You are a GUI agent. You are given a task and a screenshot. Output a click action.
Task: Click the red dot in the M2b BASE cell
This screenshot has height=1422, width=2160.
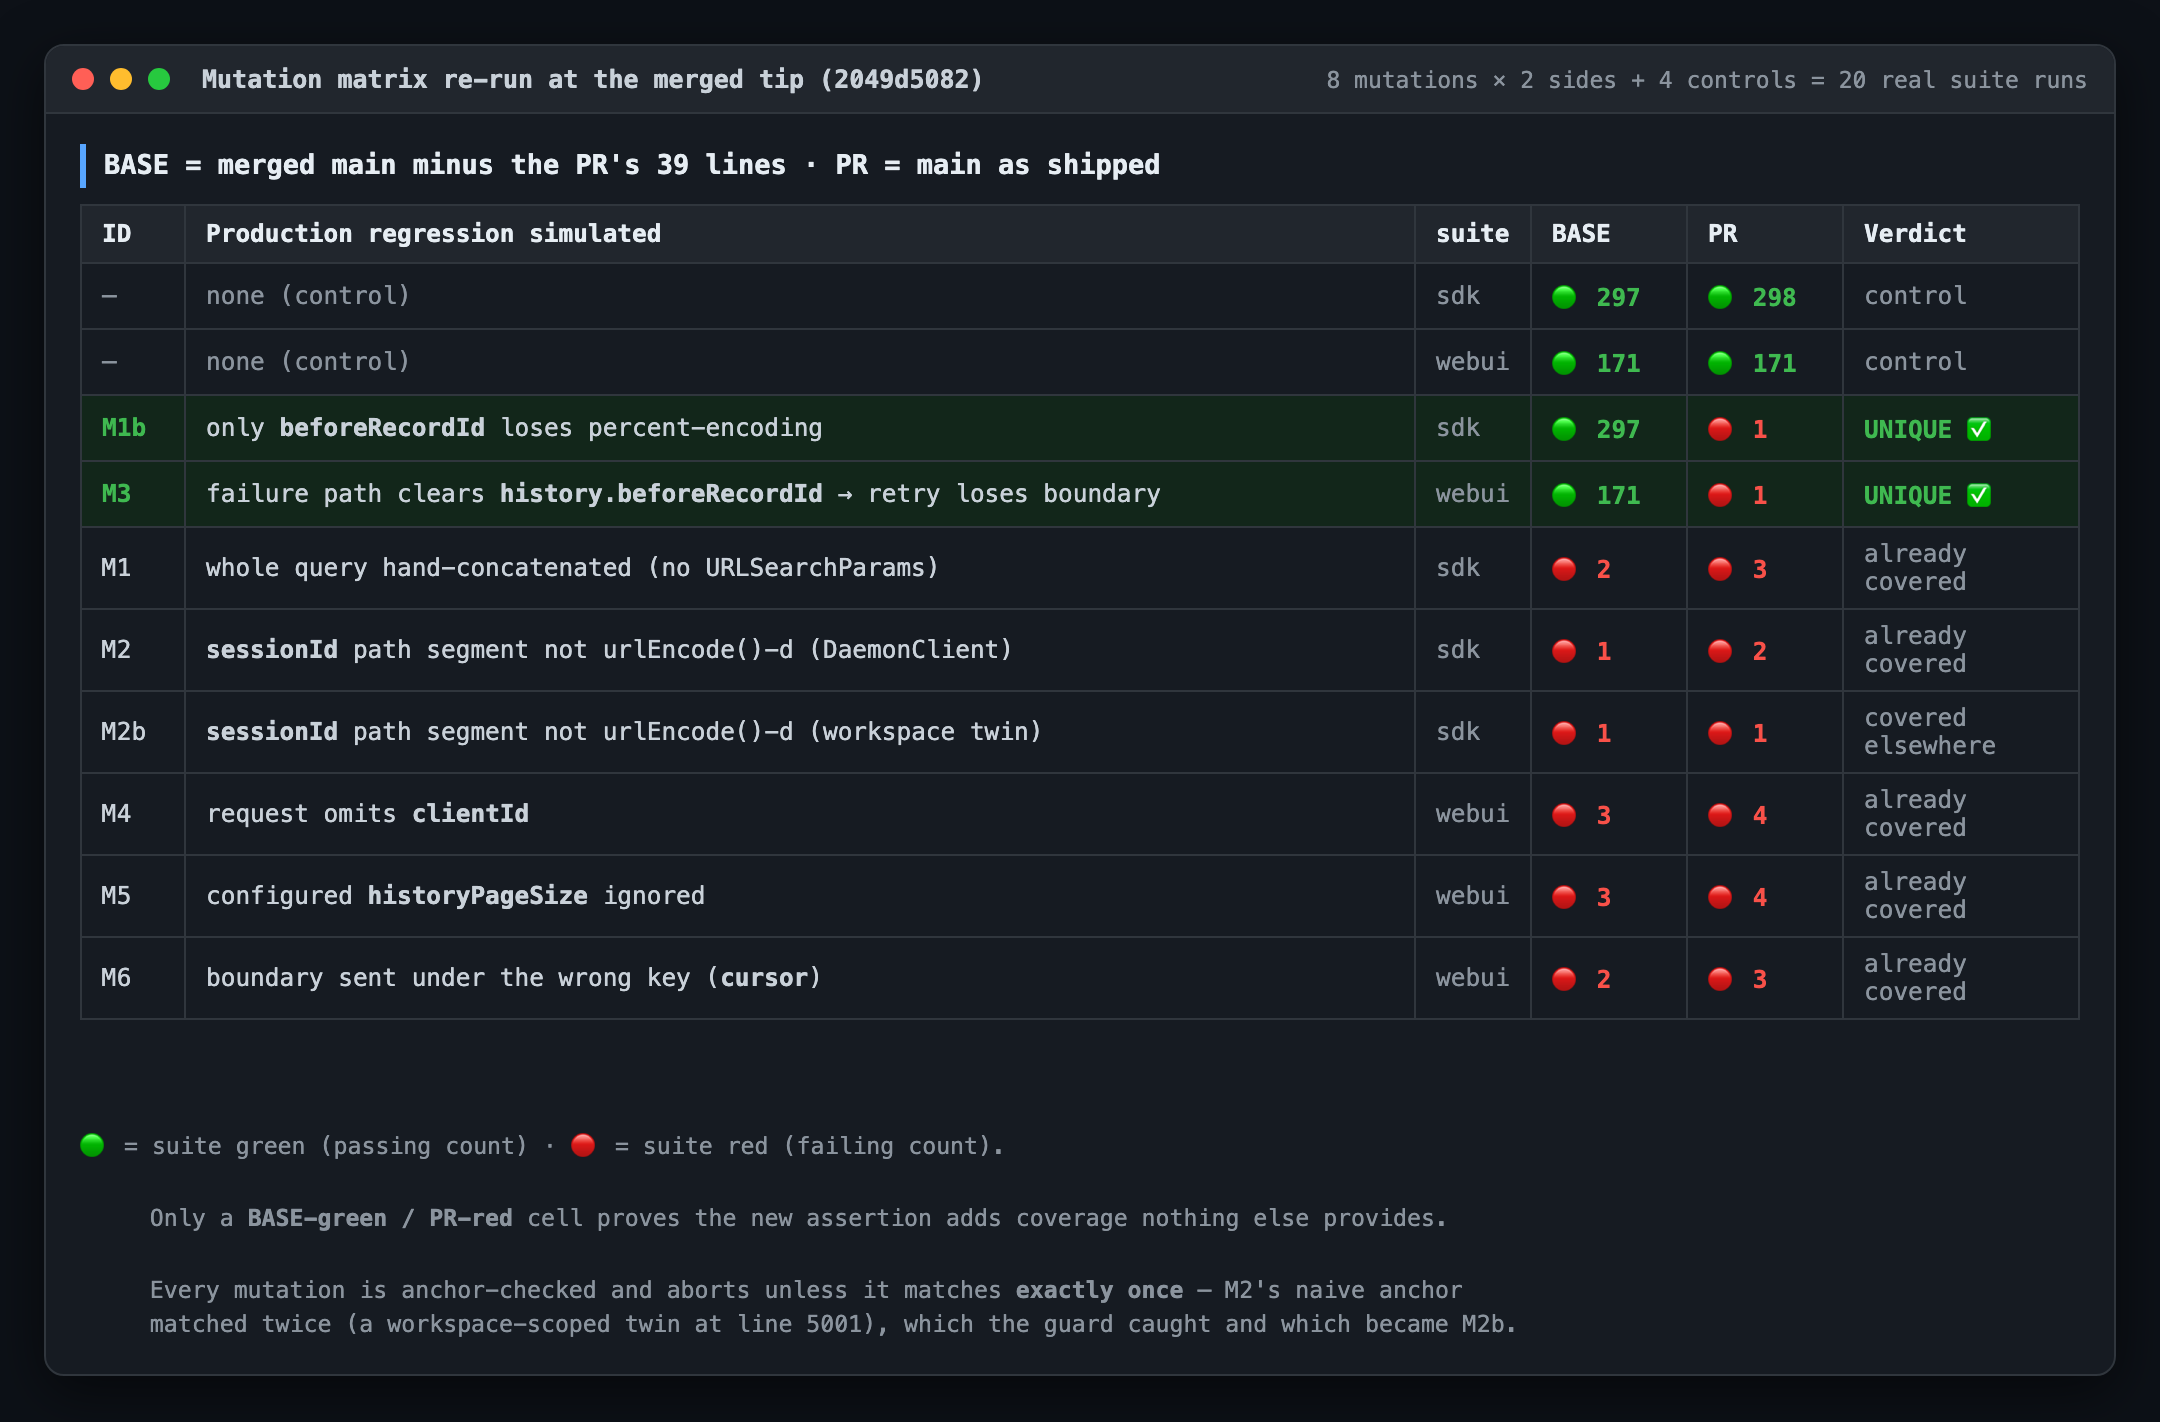(1564, 733)
